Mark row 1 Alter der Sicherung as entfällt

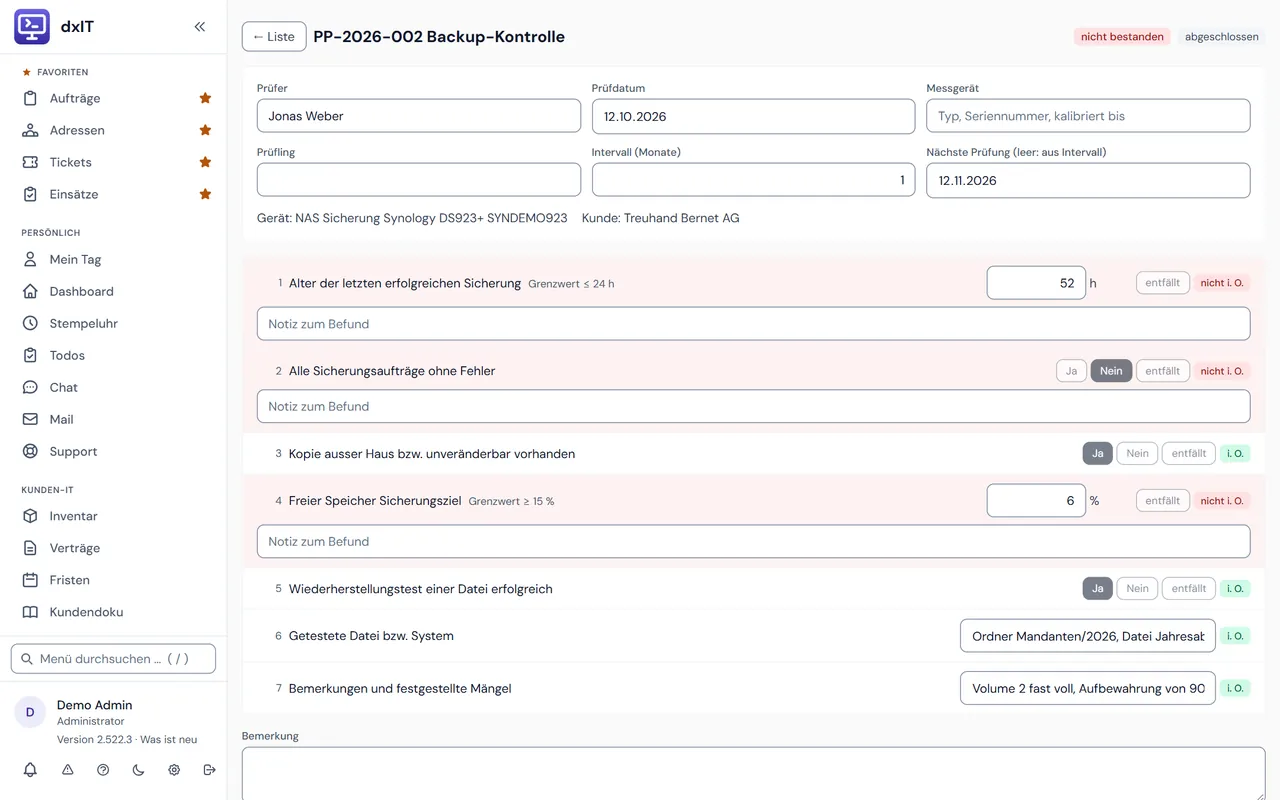click(1163, 283)
